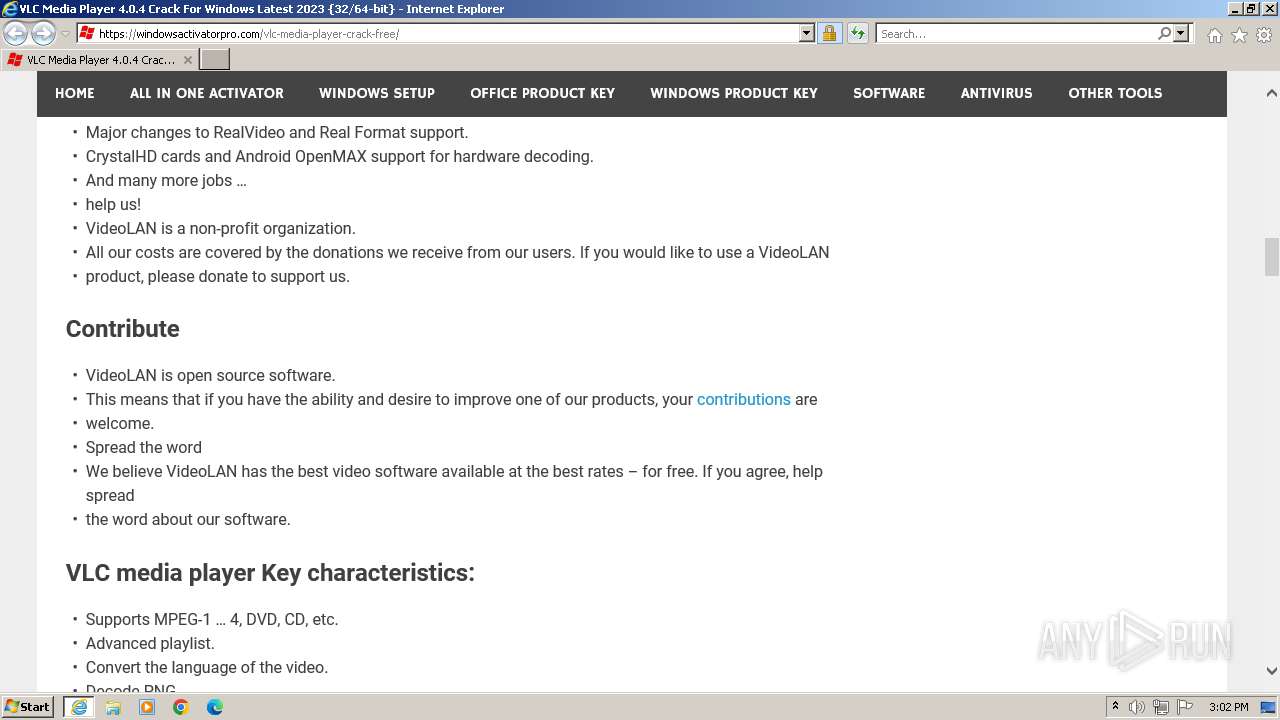The height and width of the screenshot is (720, 1280).
Task: Open the OTHER TOOLS menu item
Action: click(1115, 93)
